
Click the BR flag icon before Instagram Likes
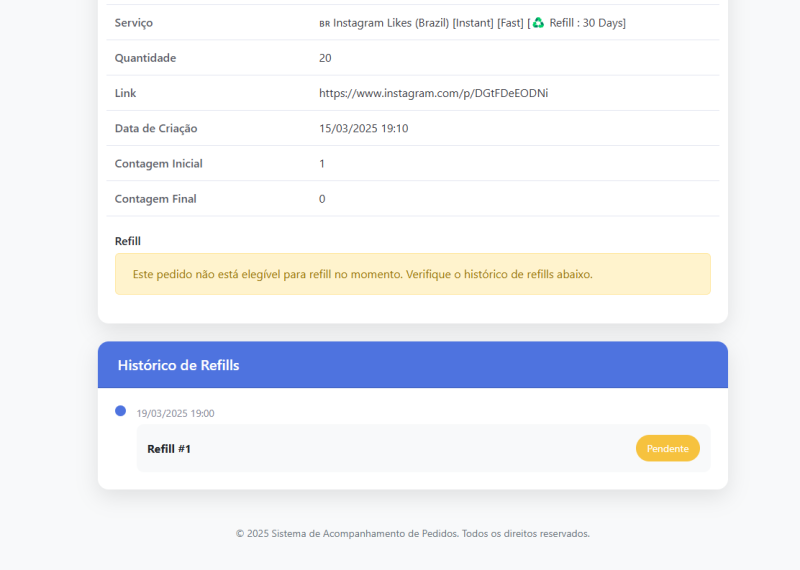[x=324, y=23]
